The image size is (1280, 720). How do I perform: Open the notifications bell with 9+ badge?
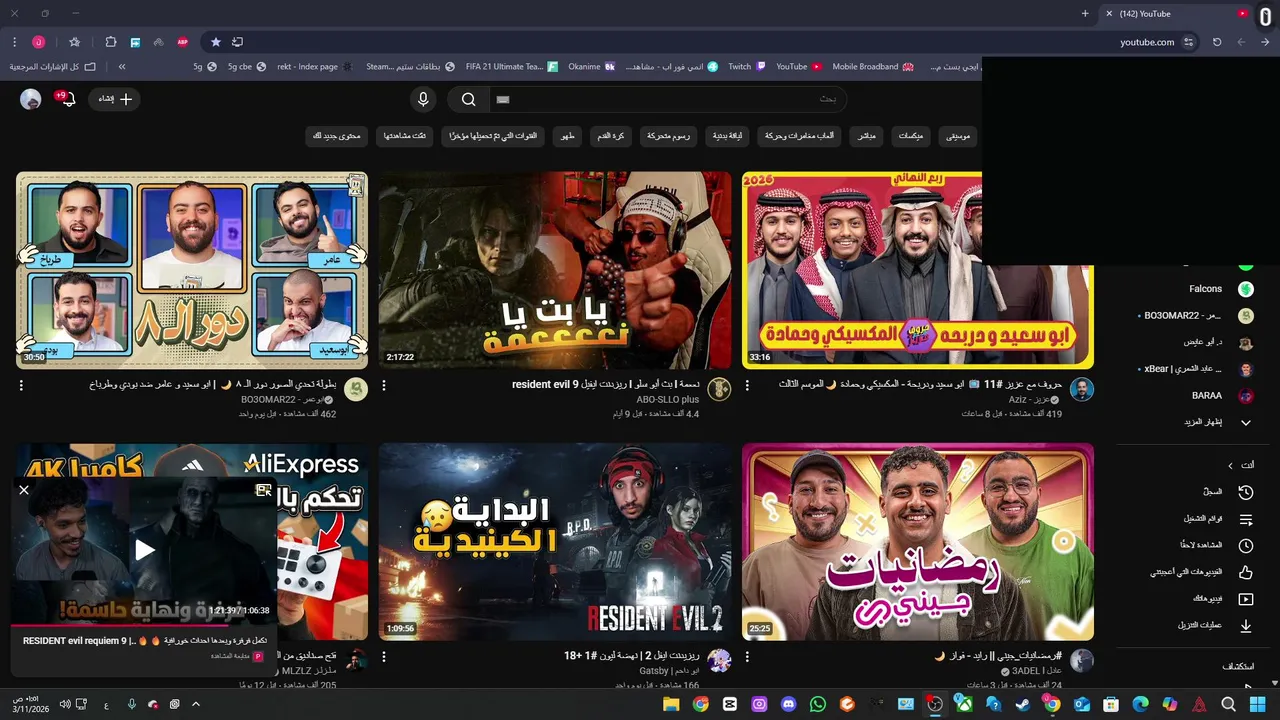(x=68, y=99)
